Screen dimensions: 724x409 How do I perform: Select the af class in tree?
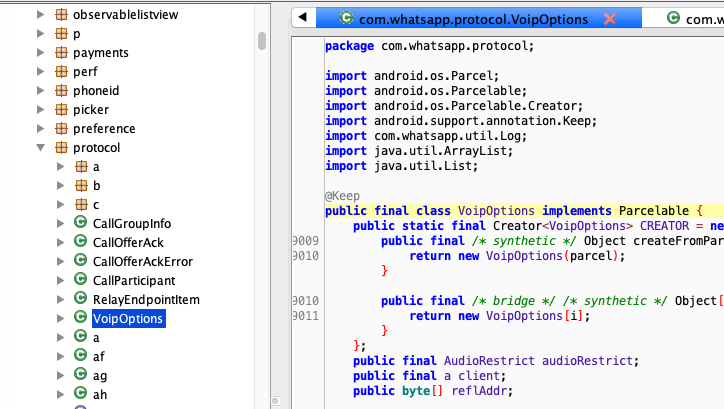98,356
